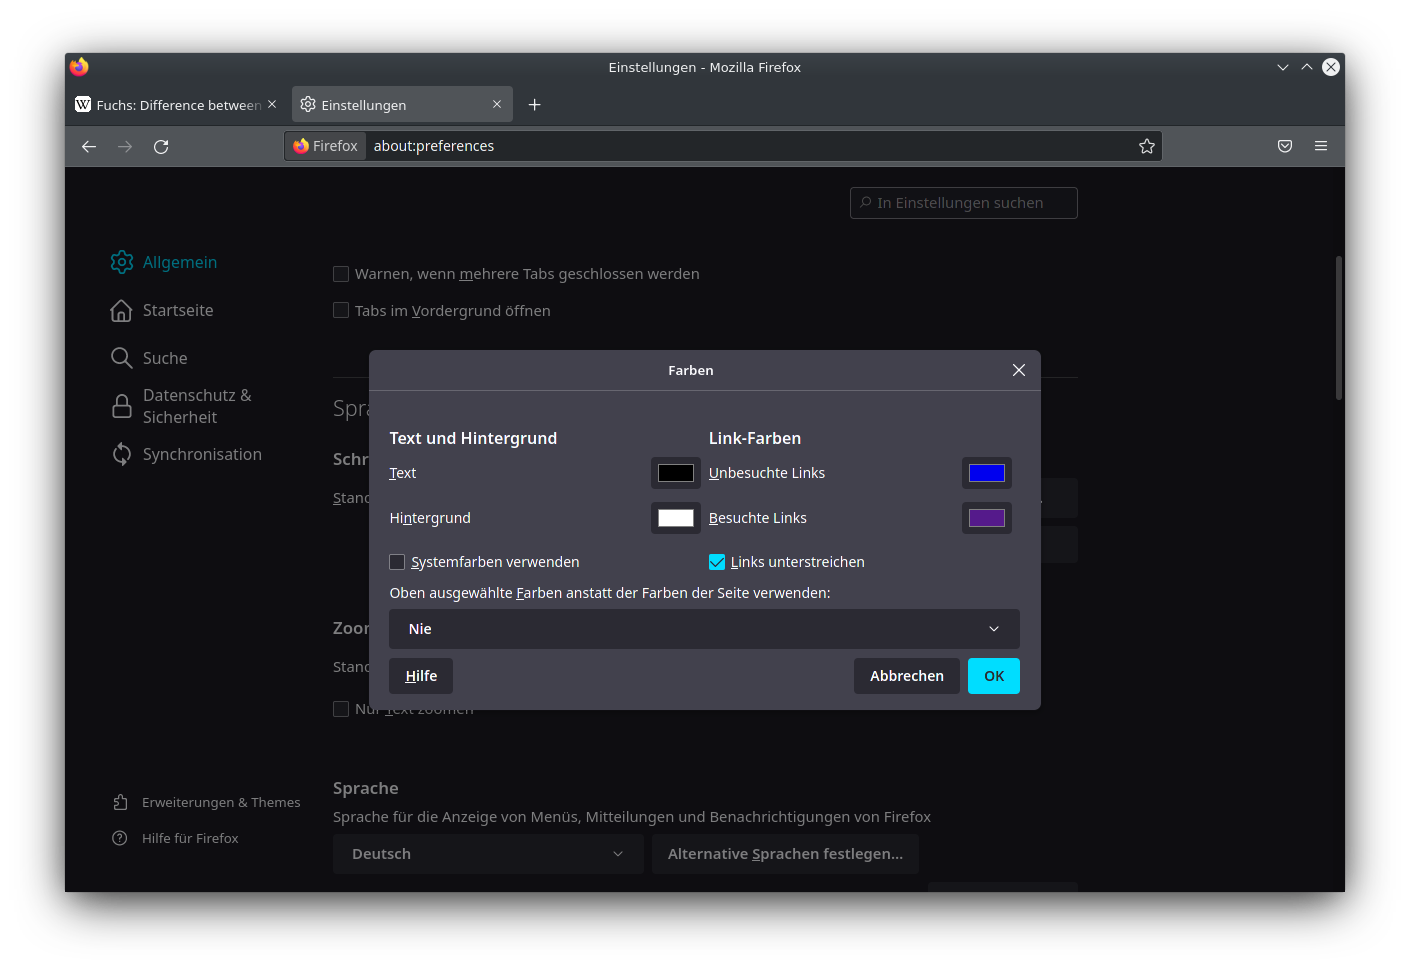Check Warnen, wenn mehrere Tabs geschlossen werden
1410x969 pixels.
[341, 274]
